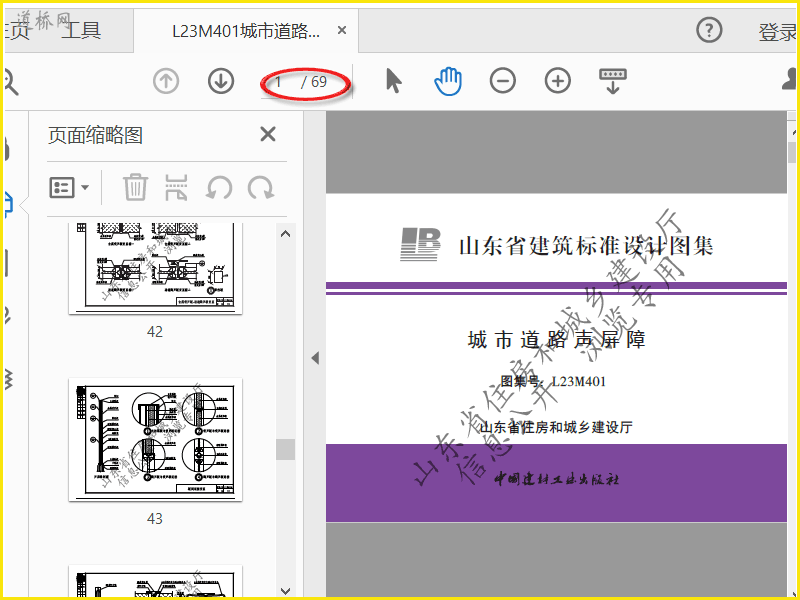Click the 登录 sign-in link
Viewport: 800px width, 600px height.
777,33
